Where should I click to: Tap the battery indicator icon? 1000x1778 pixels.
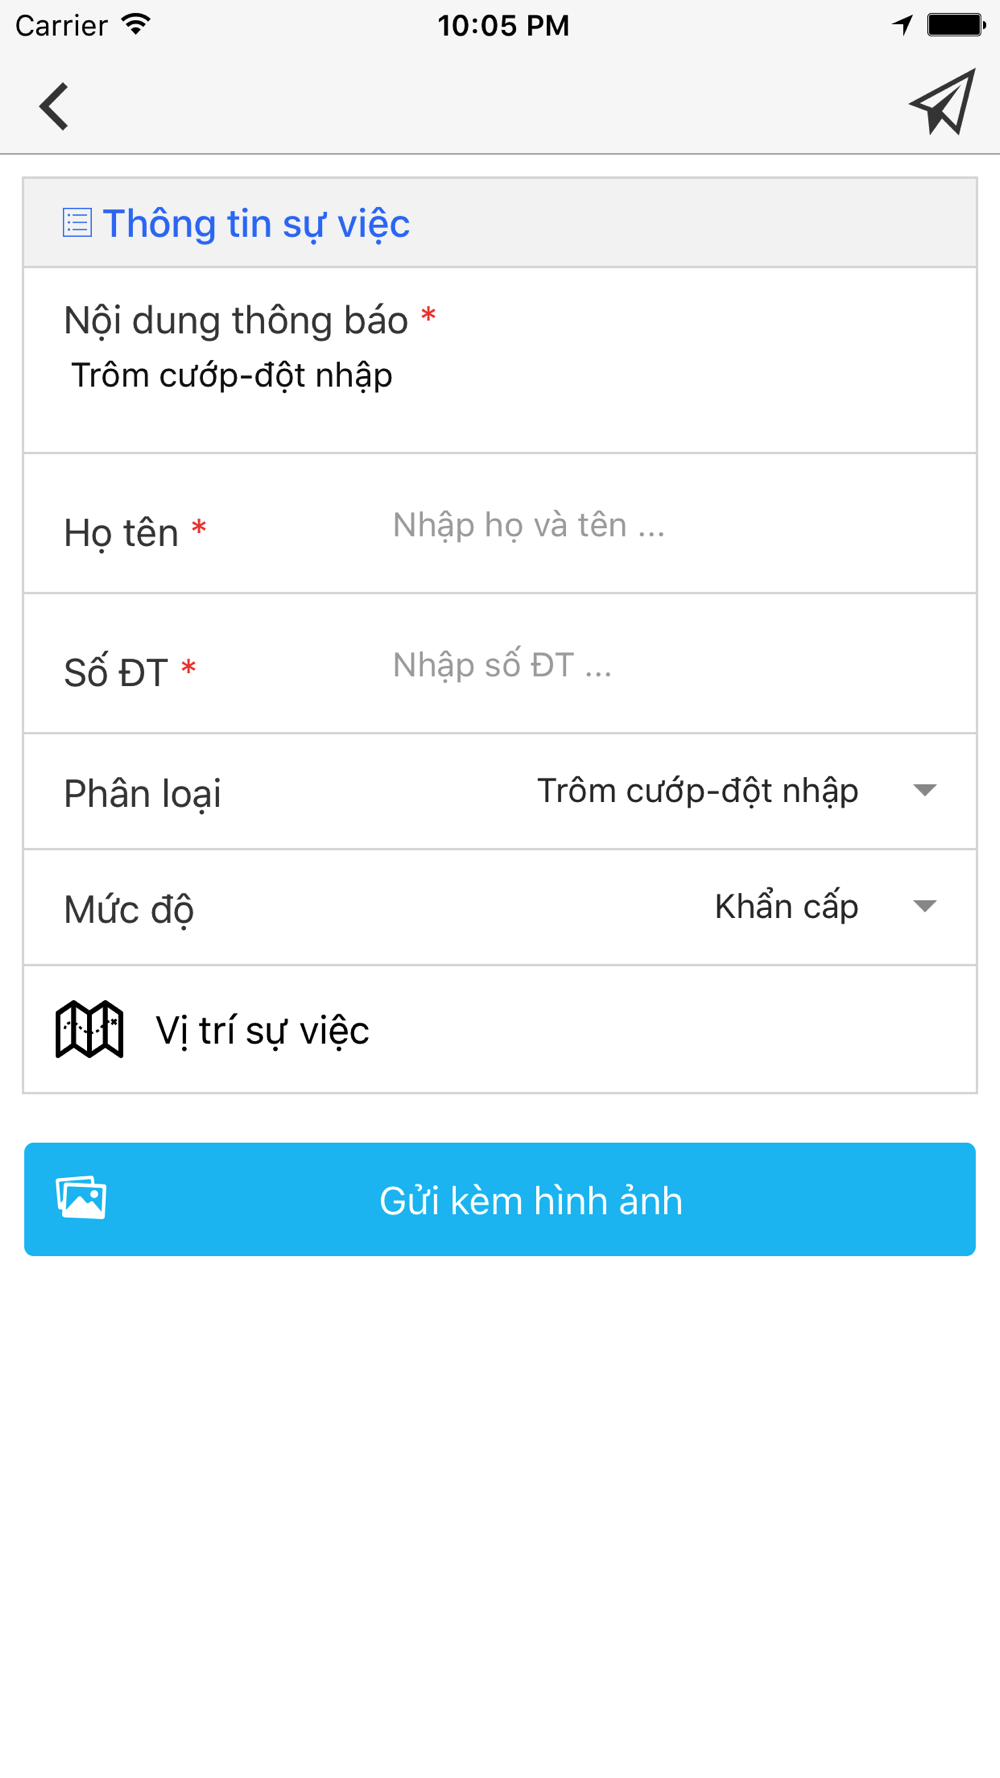pos(957,25)
